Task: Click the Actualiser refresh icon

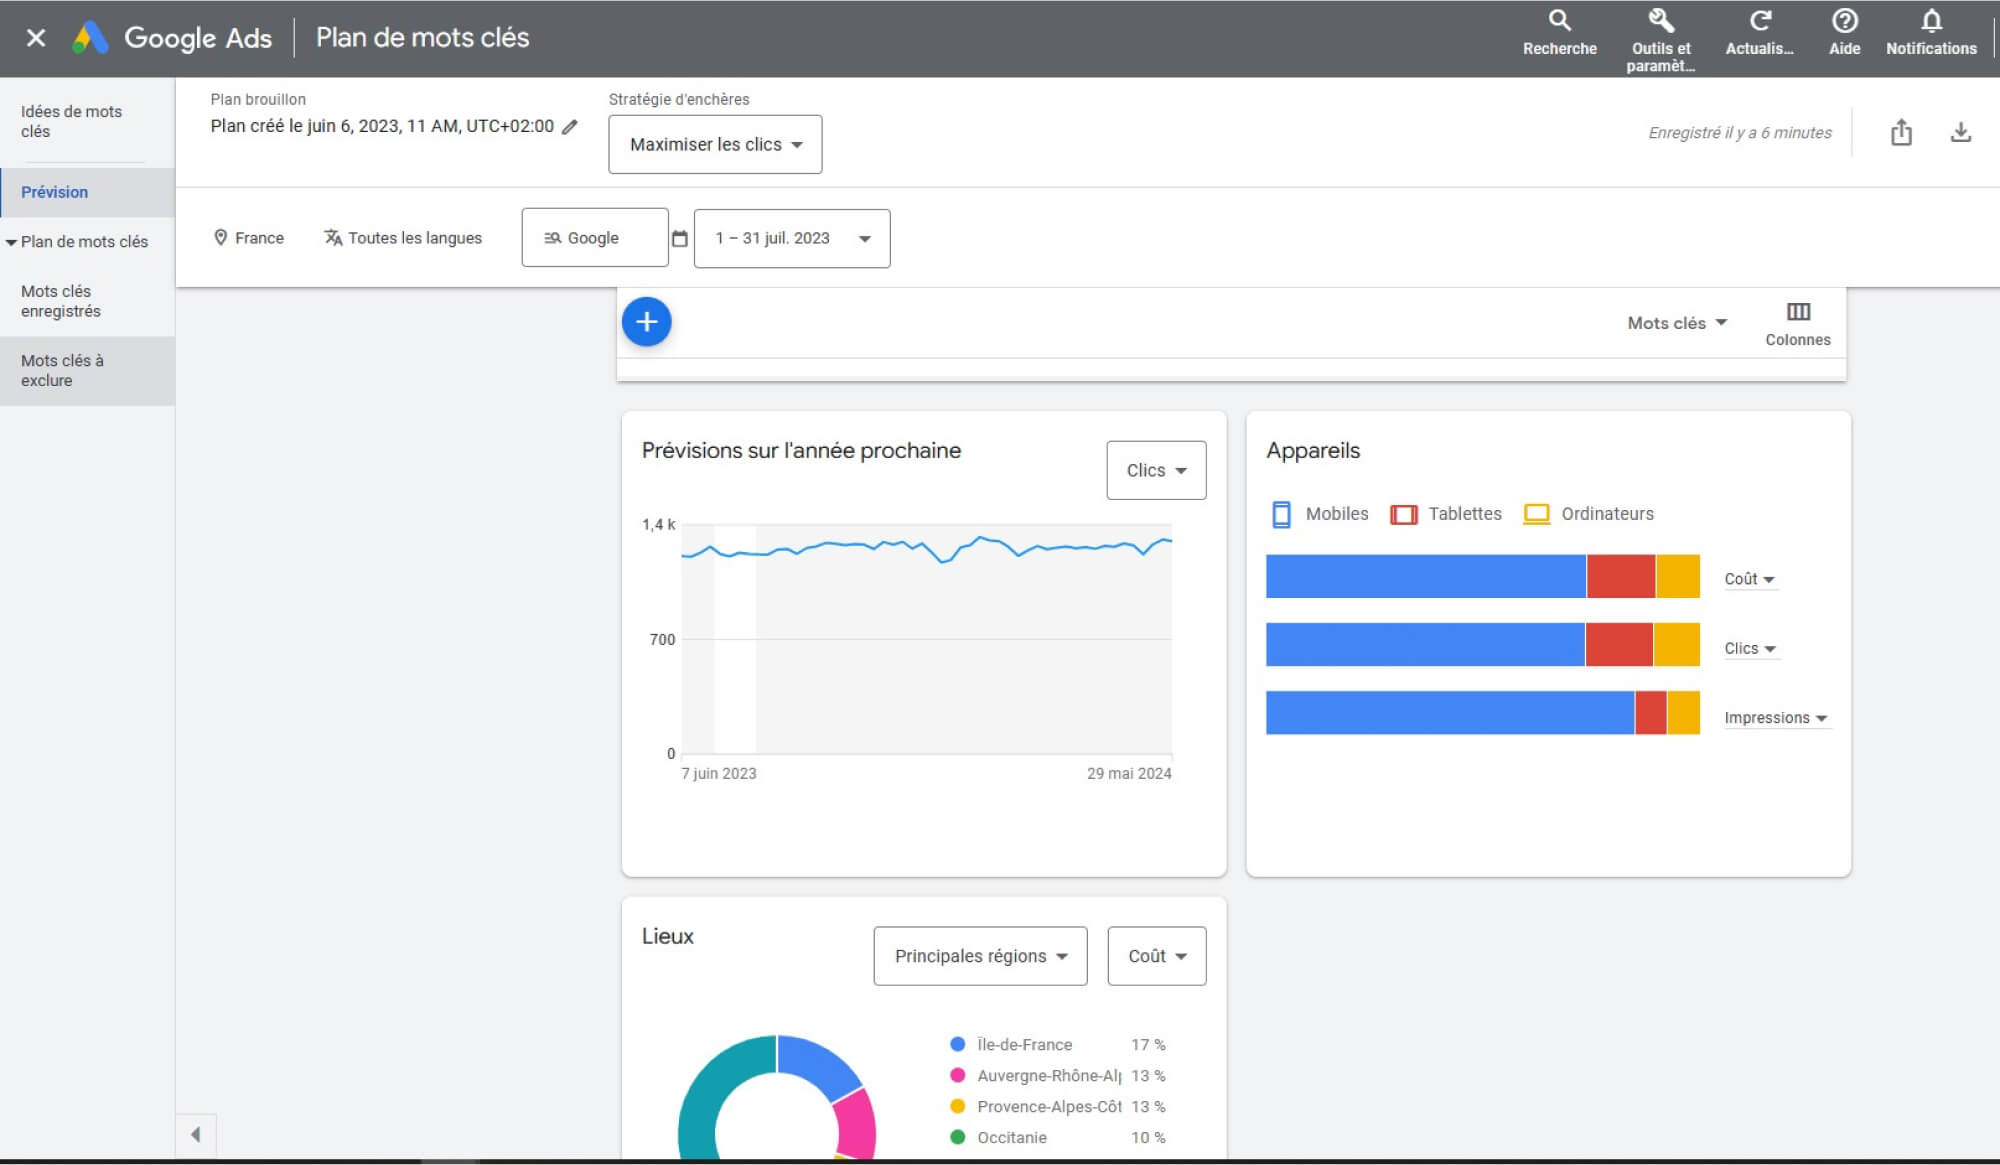Action: 1760,21
